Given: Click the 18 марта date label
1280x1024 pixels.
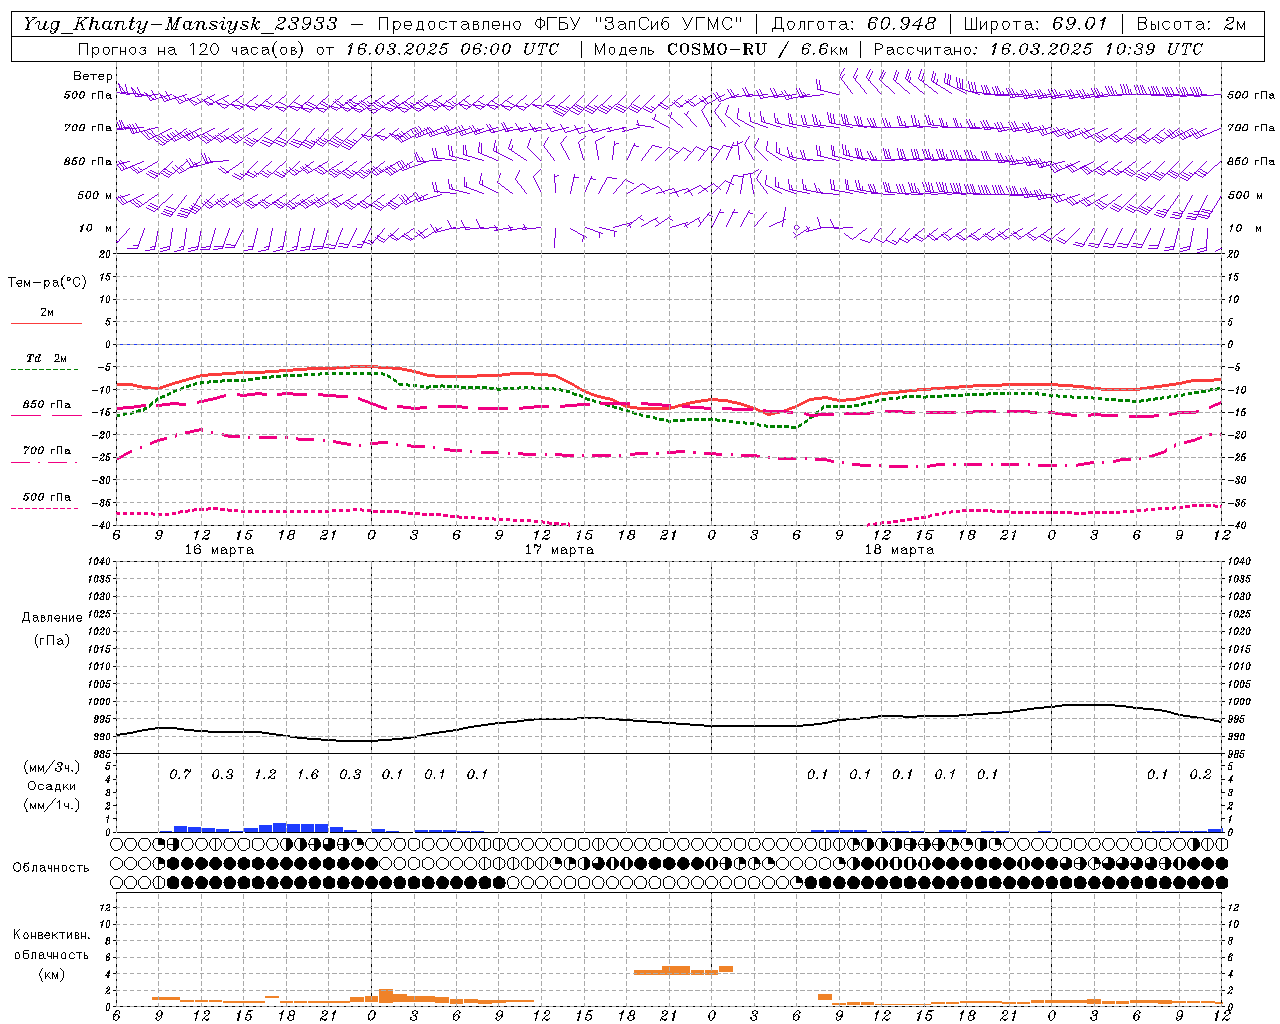Looking at the screenshot, I should click(899, 550).
